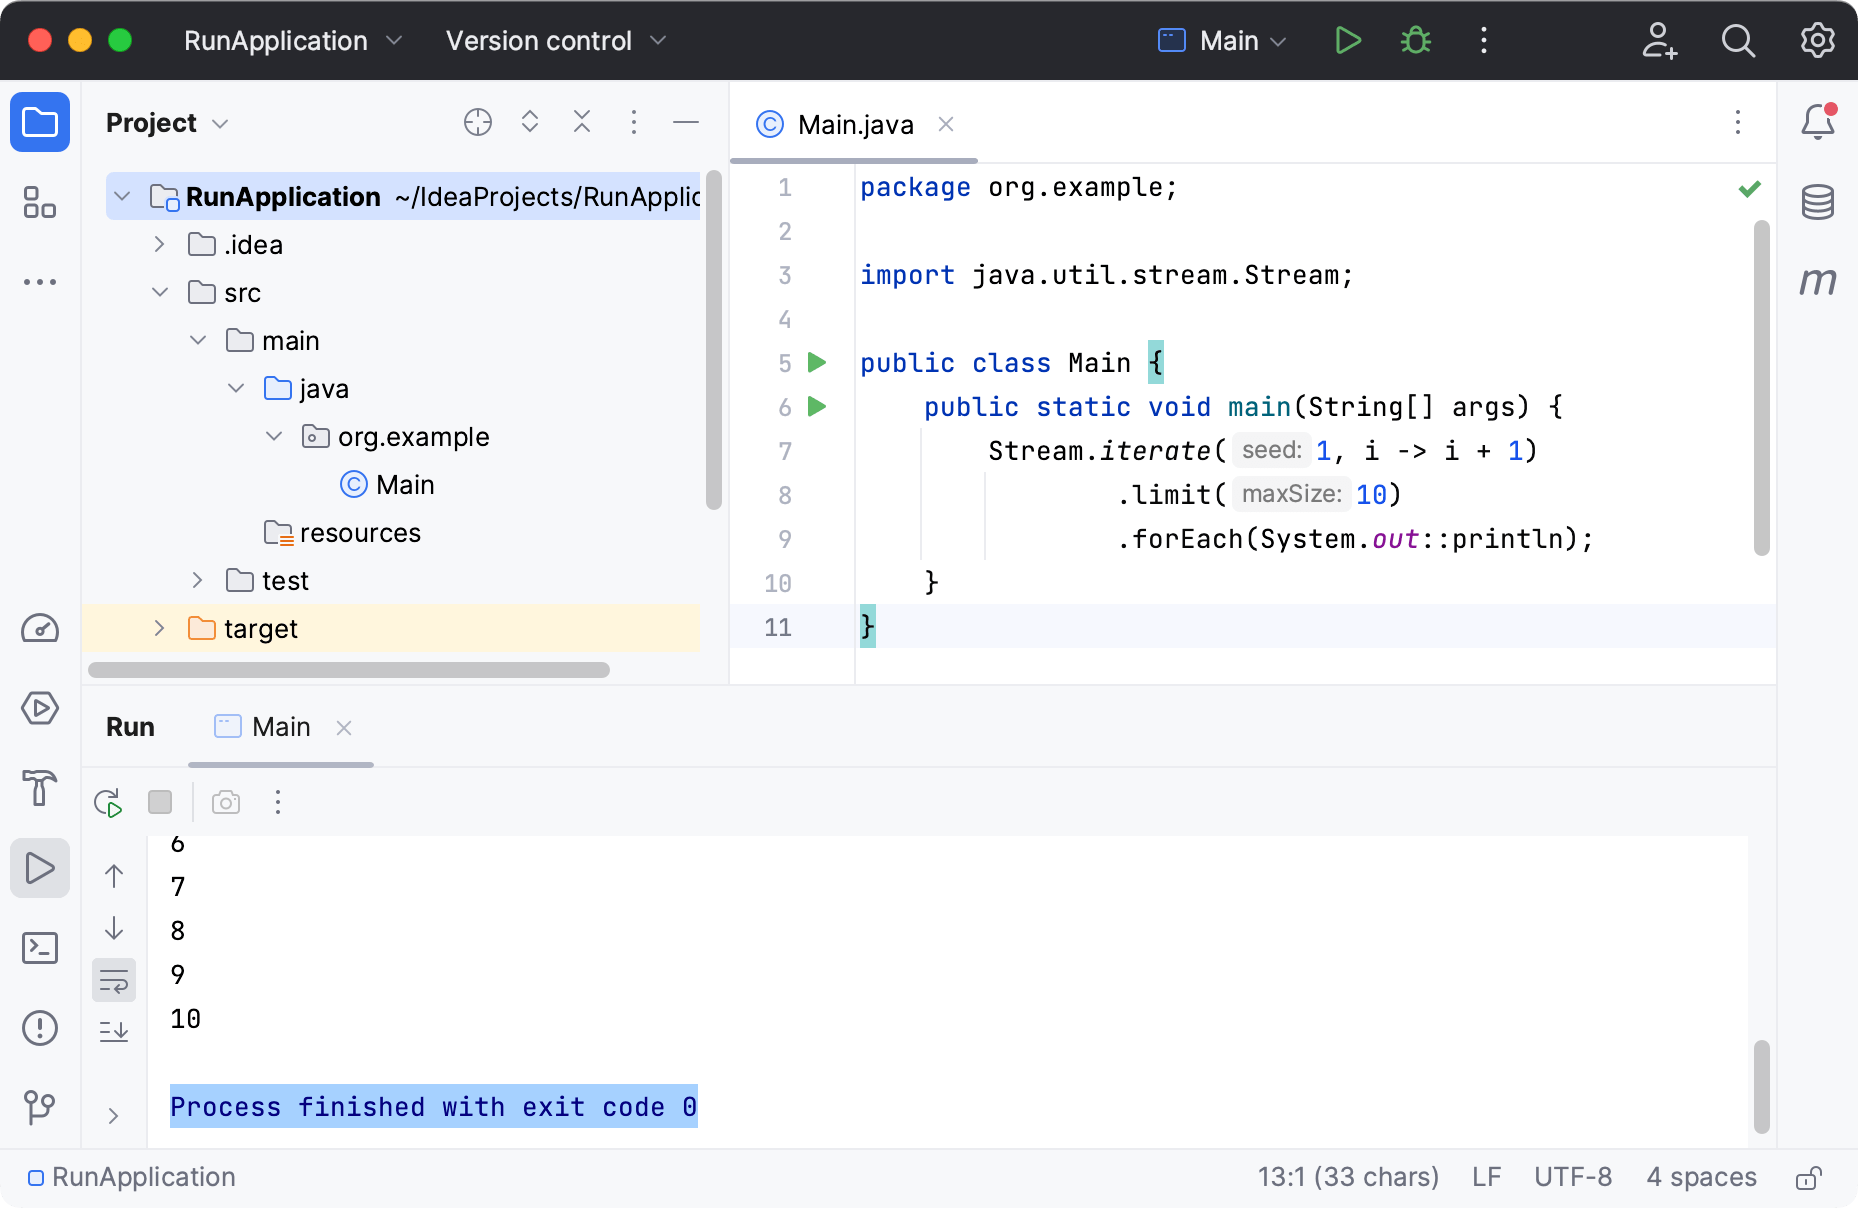Collapse the main folder
The width and height of the screenshot is (1858, 1208).
198,340
